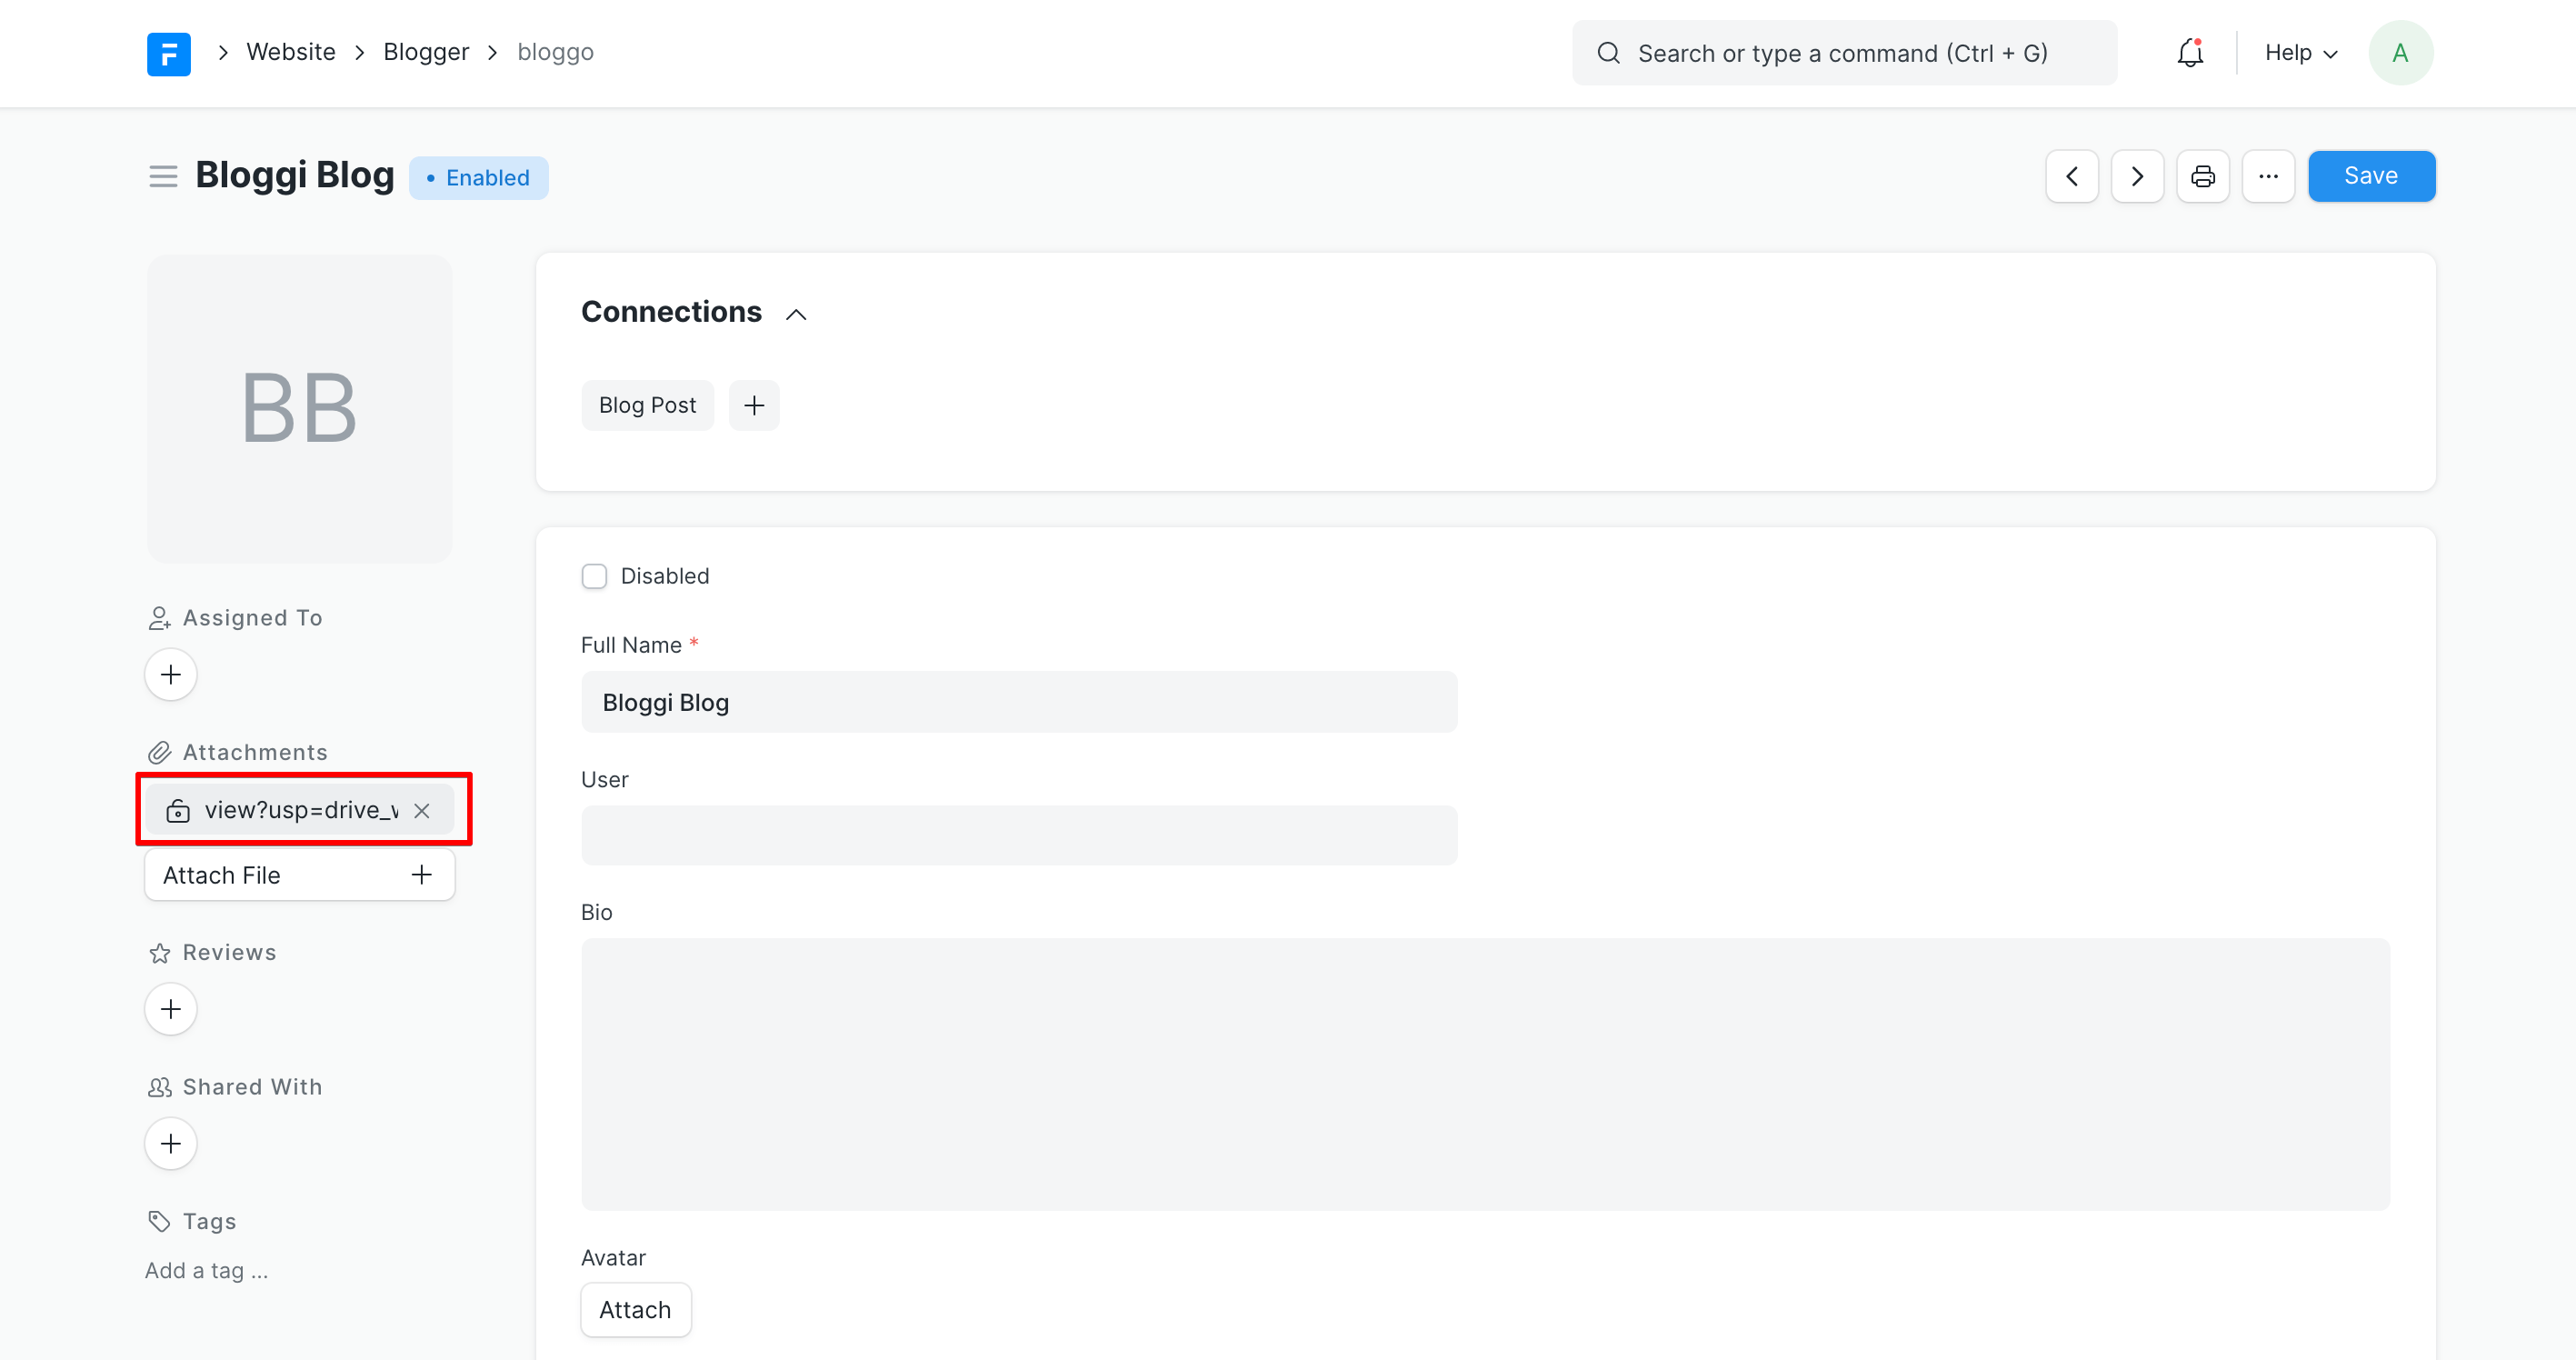Navigate to Website breadcrumb
The height and width of the screenshot is (1360, 2576).
coord(291,52)
